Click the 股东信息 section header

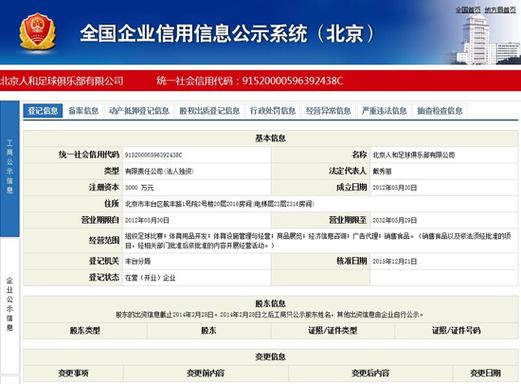(270, 303)
